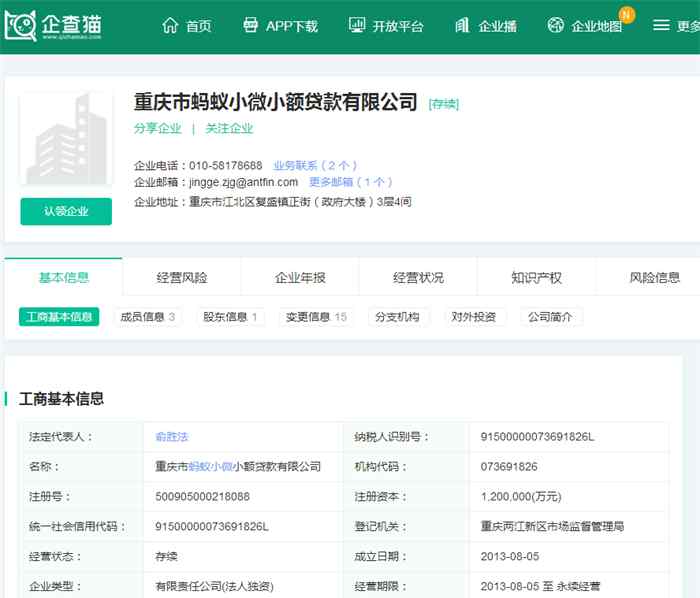Click phone number 010-58178688
This screenshot has width=700, height=598.
(225, 166)
